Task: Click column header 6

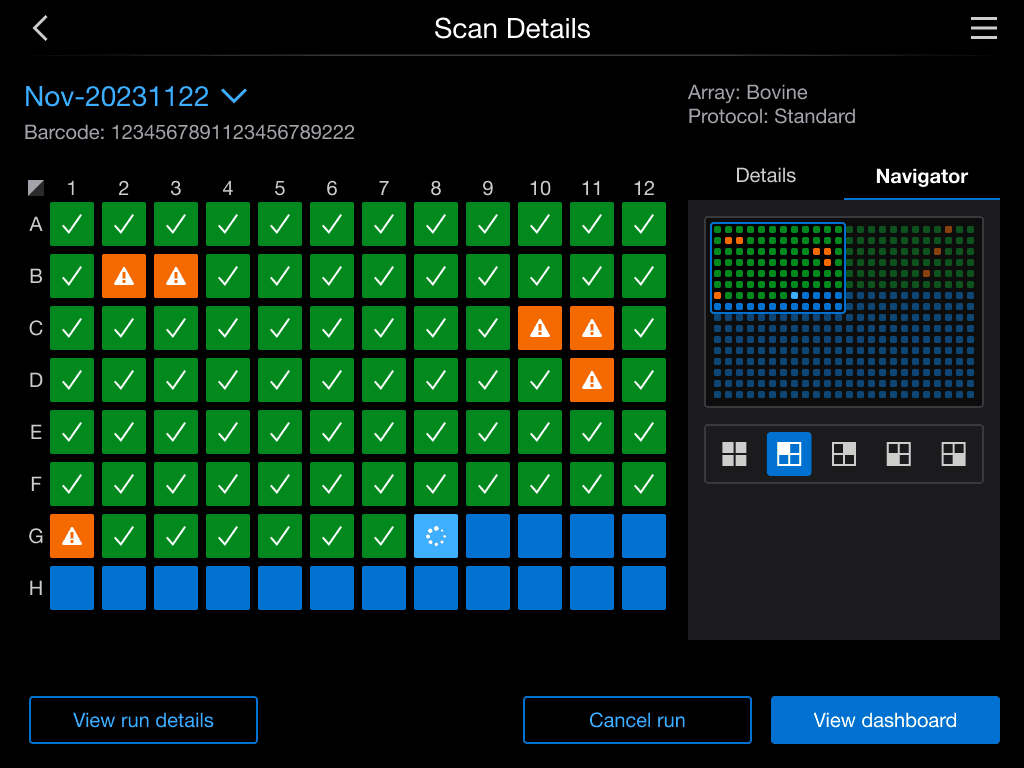Action: coord(332,189)
